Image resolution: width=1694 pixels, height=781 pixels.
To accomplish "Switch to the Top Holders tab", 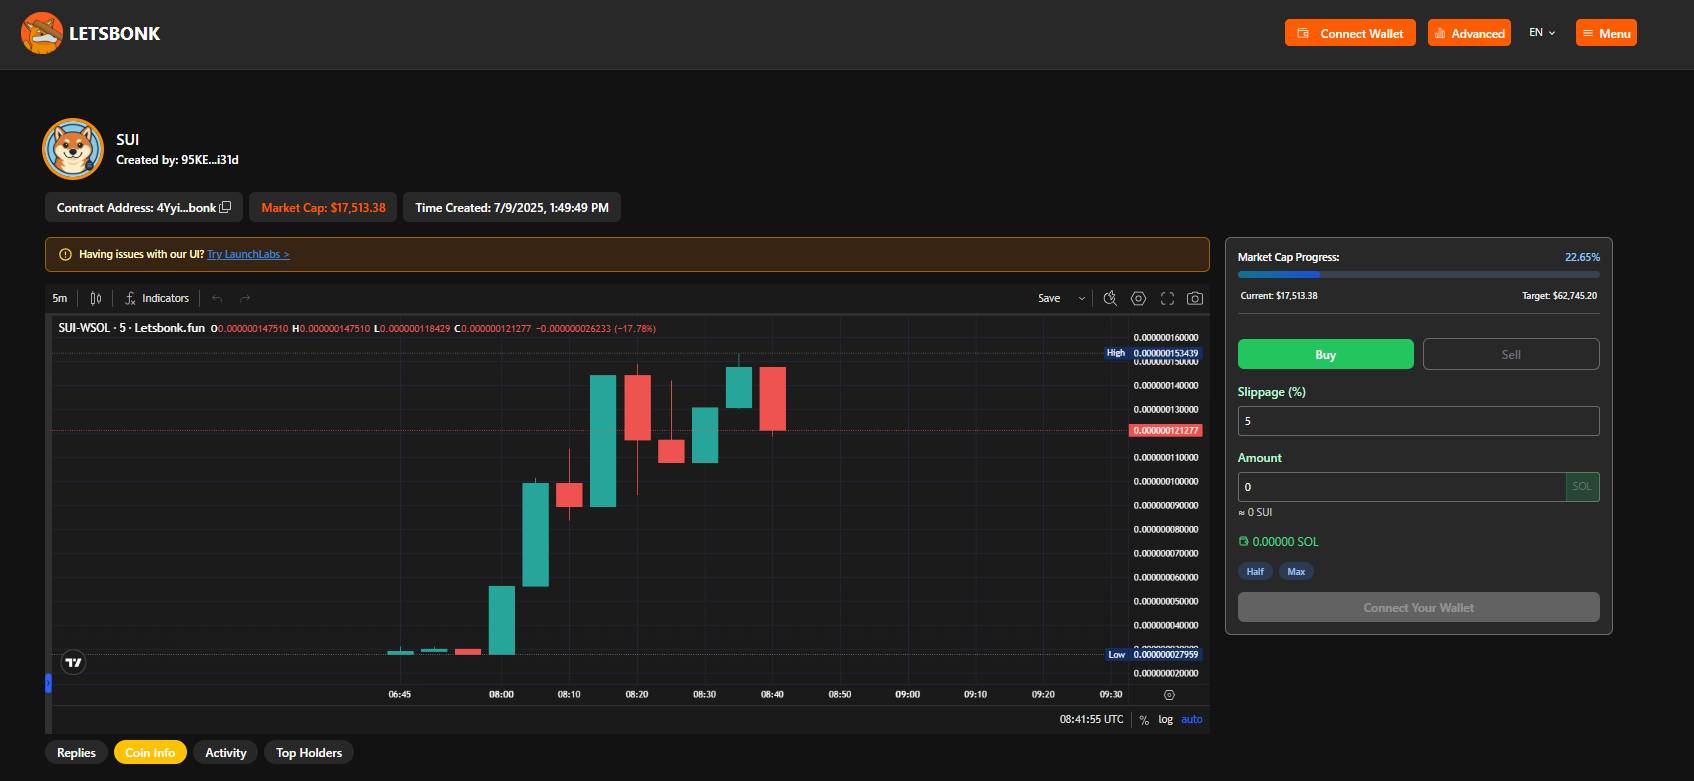I will click(x=309, y=753).
